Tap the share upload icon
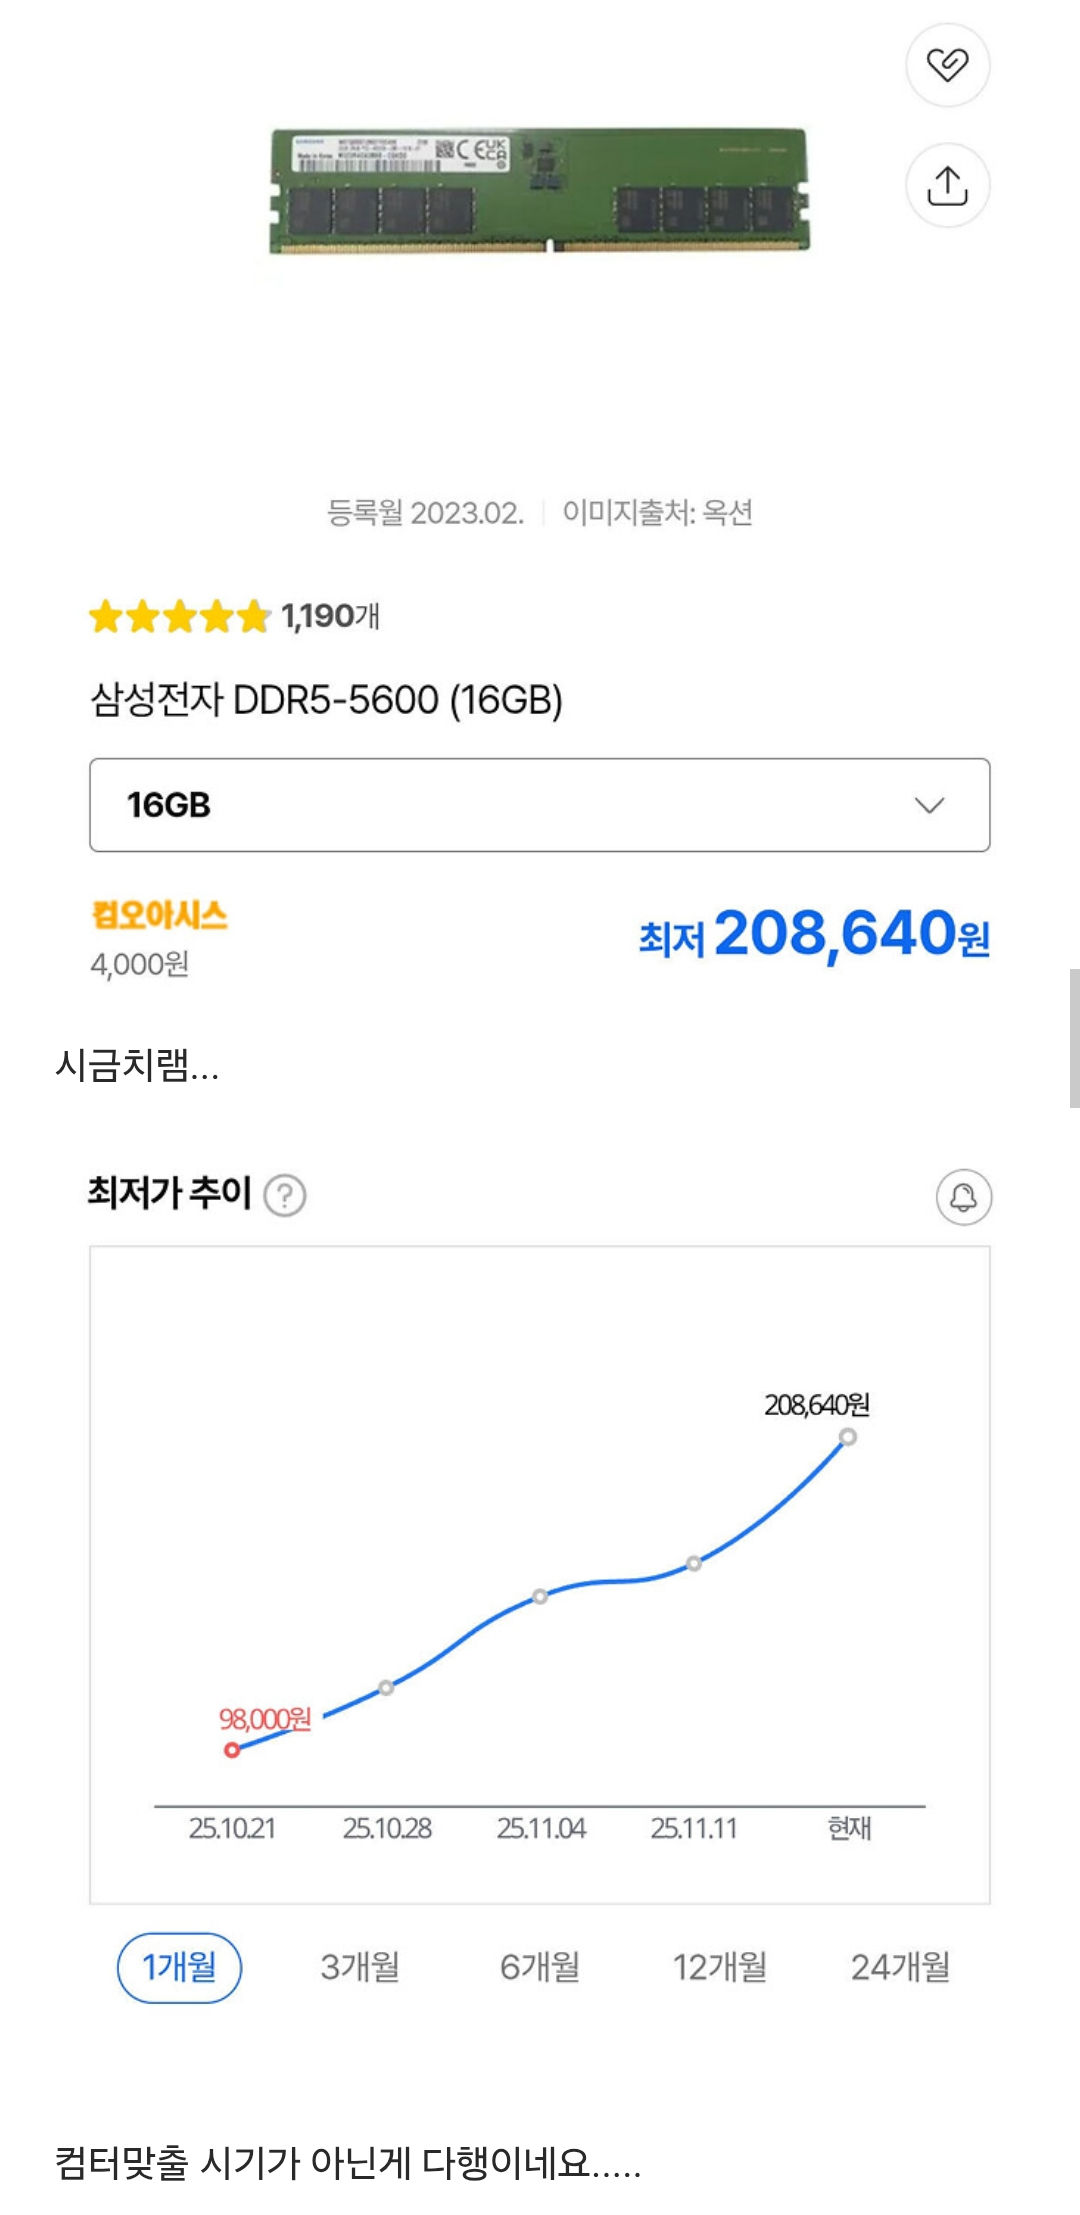Viewport: 1080px width, 2215px height. coord(947,186)
